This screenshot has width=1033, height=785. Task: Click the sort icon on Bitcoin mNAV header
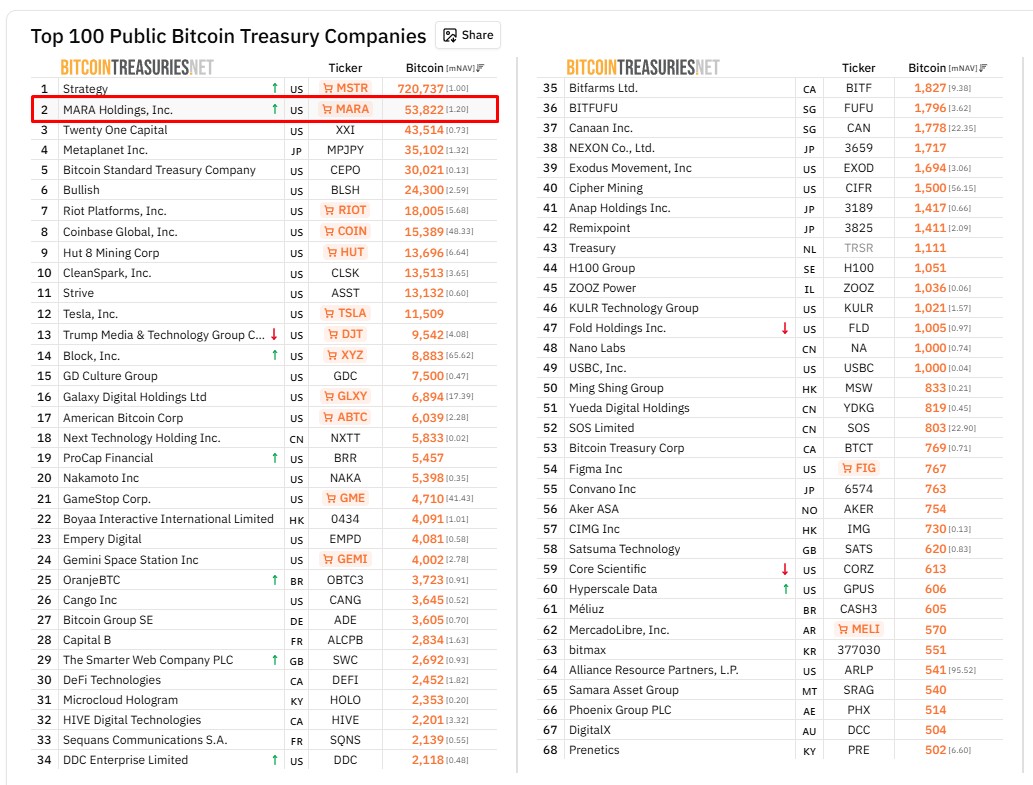(x=480, y=67)
